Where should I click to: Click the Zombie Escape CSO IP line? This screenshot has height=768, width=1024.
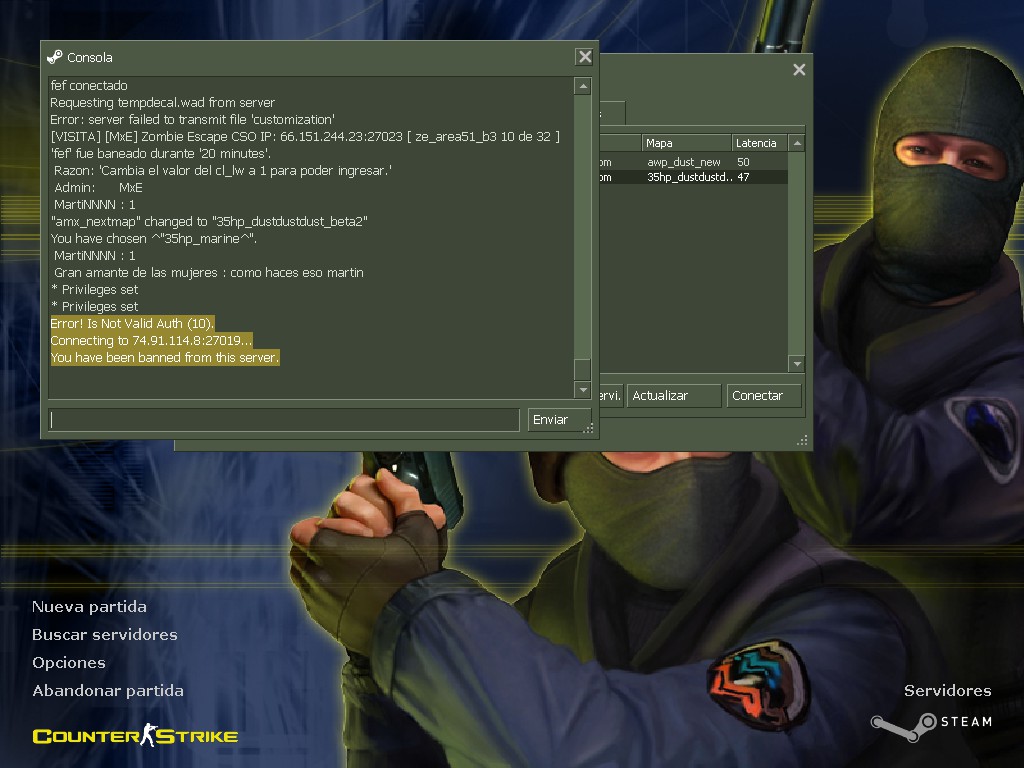tap(305, 136)
